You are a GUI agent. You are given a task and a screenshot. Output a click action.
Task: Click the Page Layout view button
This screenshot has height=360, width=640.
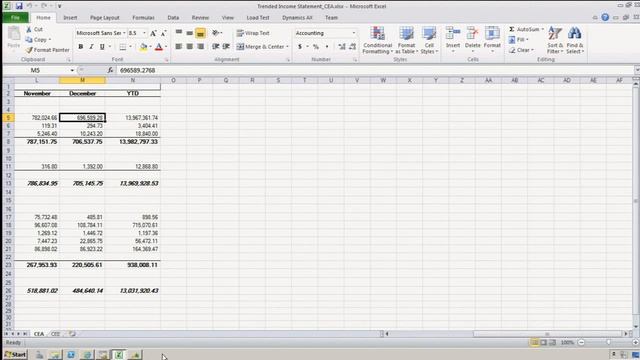(x=543, y=342)
